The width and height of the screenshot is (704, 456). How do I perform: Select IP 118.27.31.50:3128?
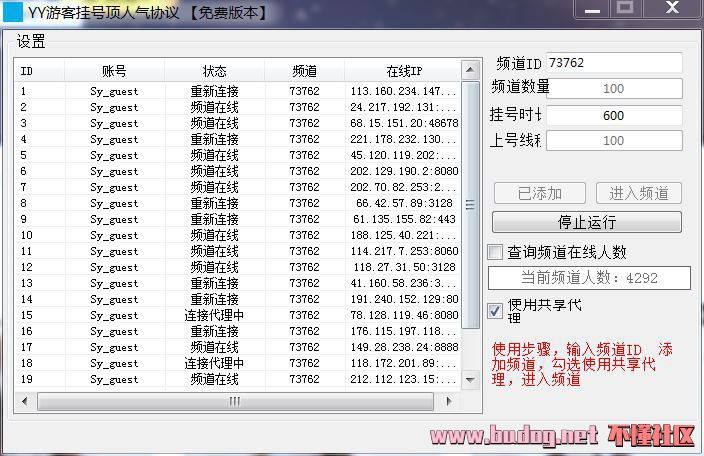(x=404, y=267)
